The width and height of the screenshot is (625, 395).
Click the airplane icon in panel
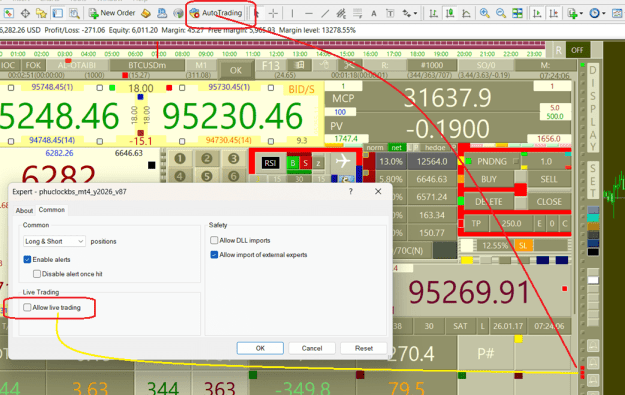pyautogui.click(x=343, y=161)
